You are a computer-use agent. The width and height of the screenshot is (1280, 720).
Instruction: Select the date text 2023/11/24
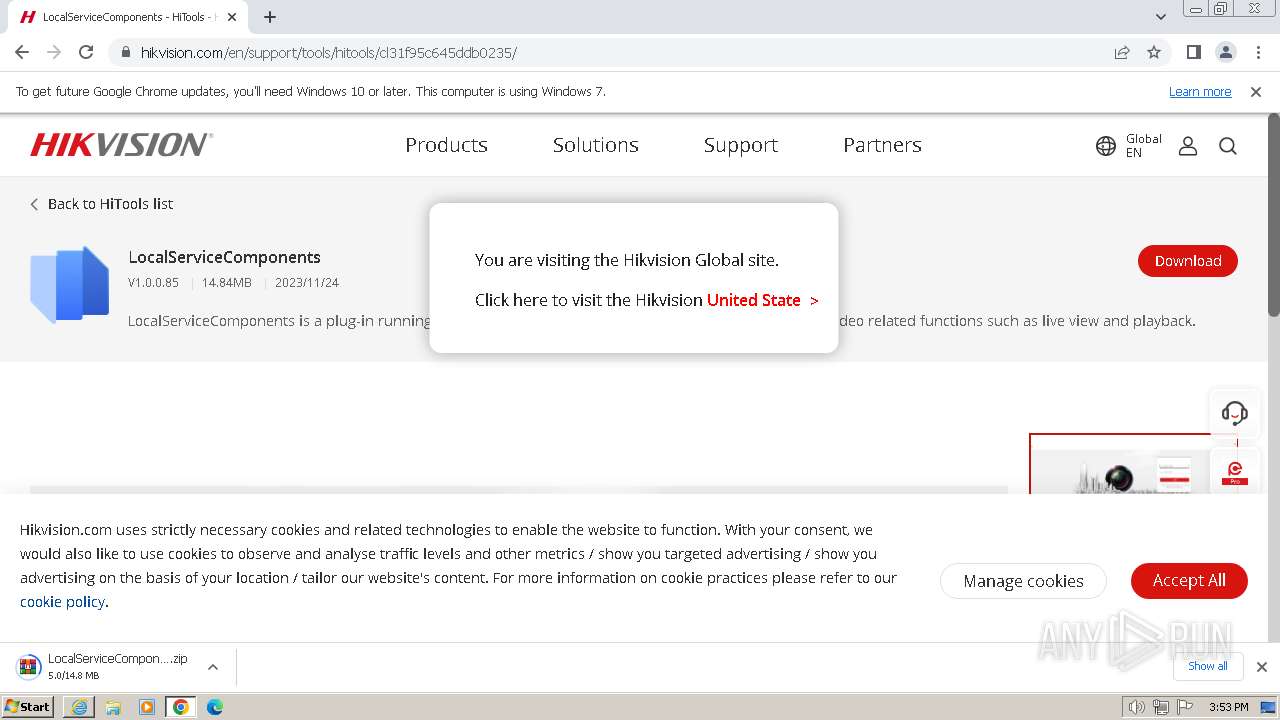click(307, 283)
